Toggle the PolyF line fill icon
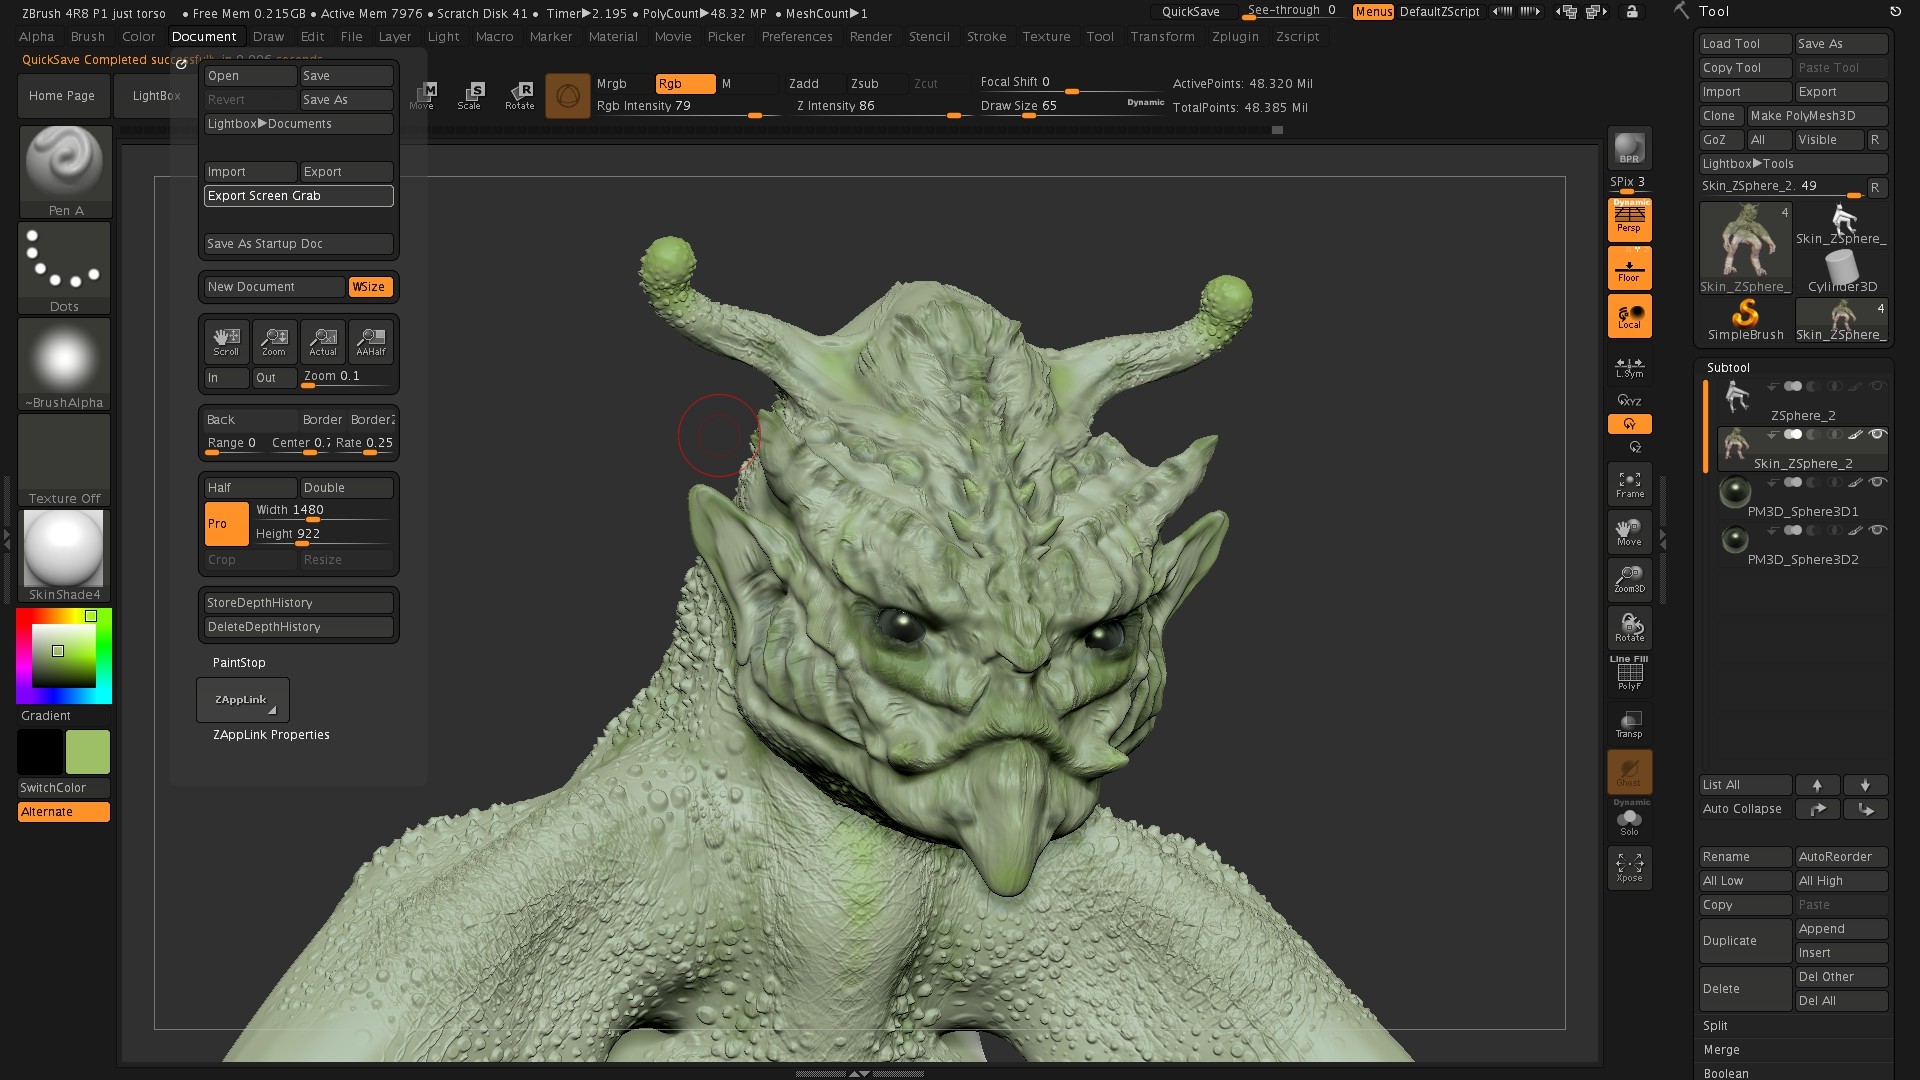The height and width of the screenshot is (1080, 1920). tap(1629, 675)
